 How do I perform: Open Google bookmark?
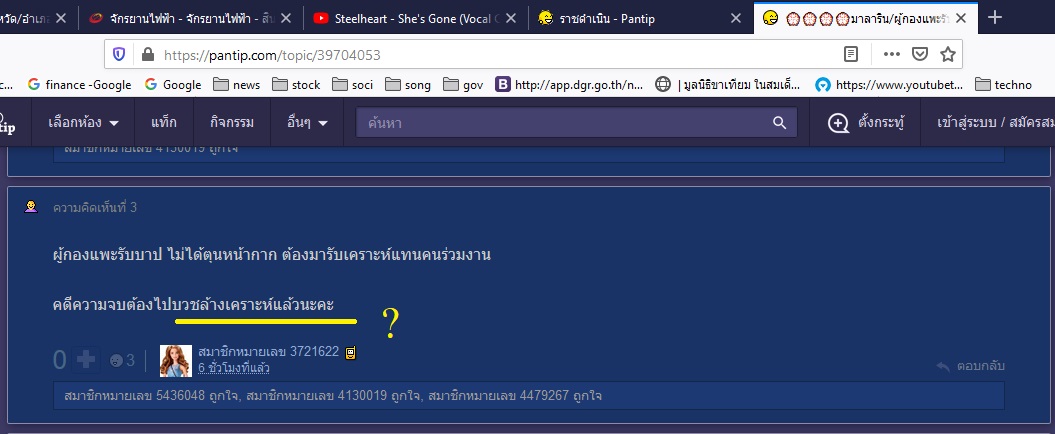(173, 84)
